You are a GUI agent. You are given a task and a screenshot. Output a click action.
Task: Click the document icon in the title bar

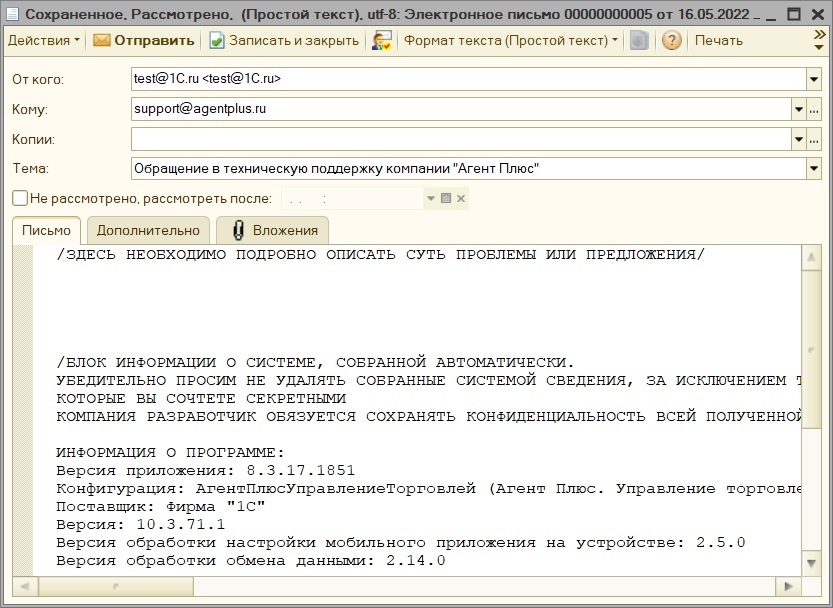[12, 14]
